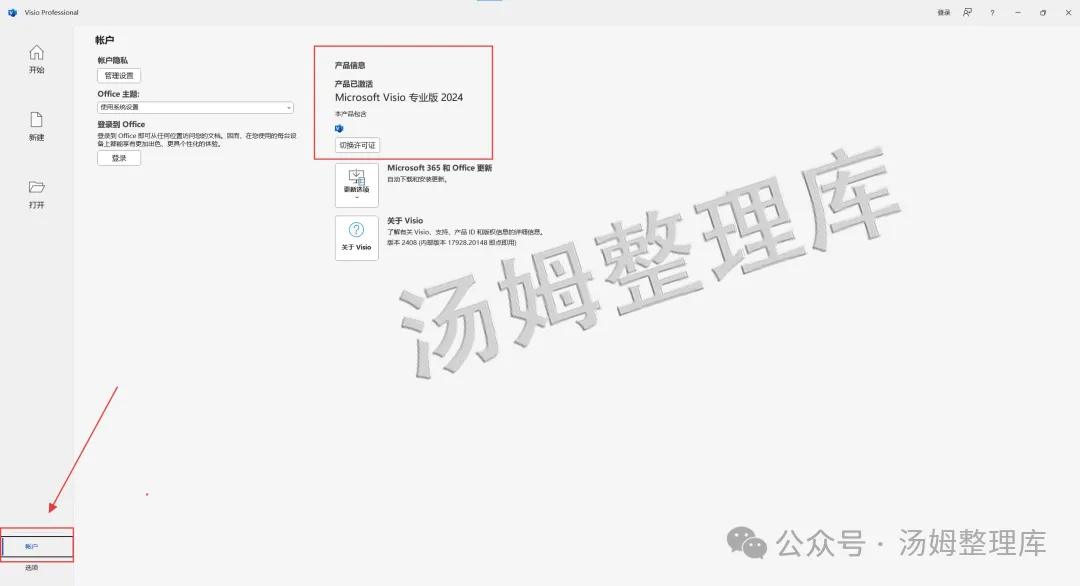Click the 版本 2408 version text
The width and height of the screenshot is (1080, 586).
coord(452,242)
